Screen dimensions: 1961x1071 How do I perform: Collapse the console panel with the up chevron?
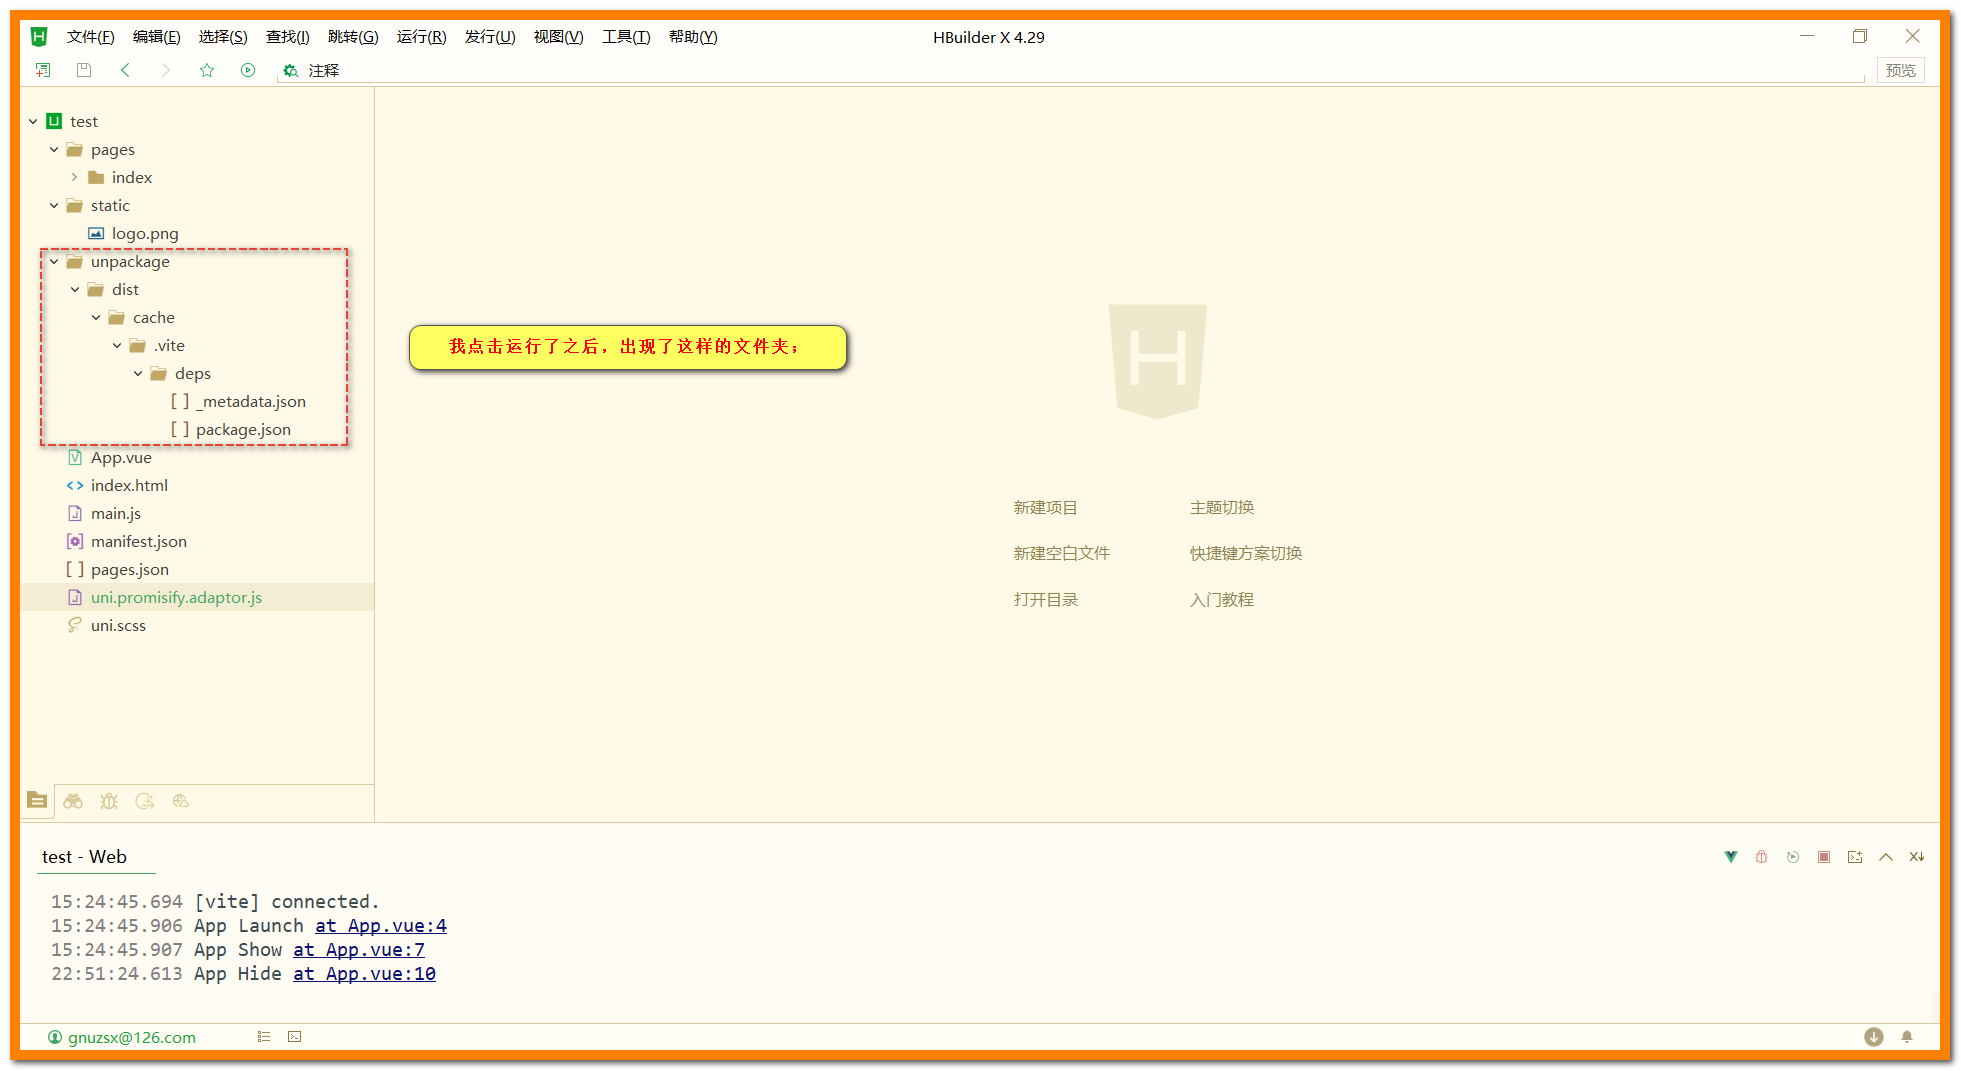[1886, 857]
